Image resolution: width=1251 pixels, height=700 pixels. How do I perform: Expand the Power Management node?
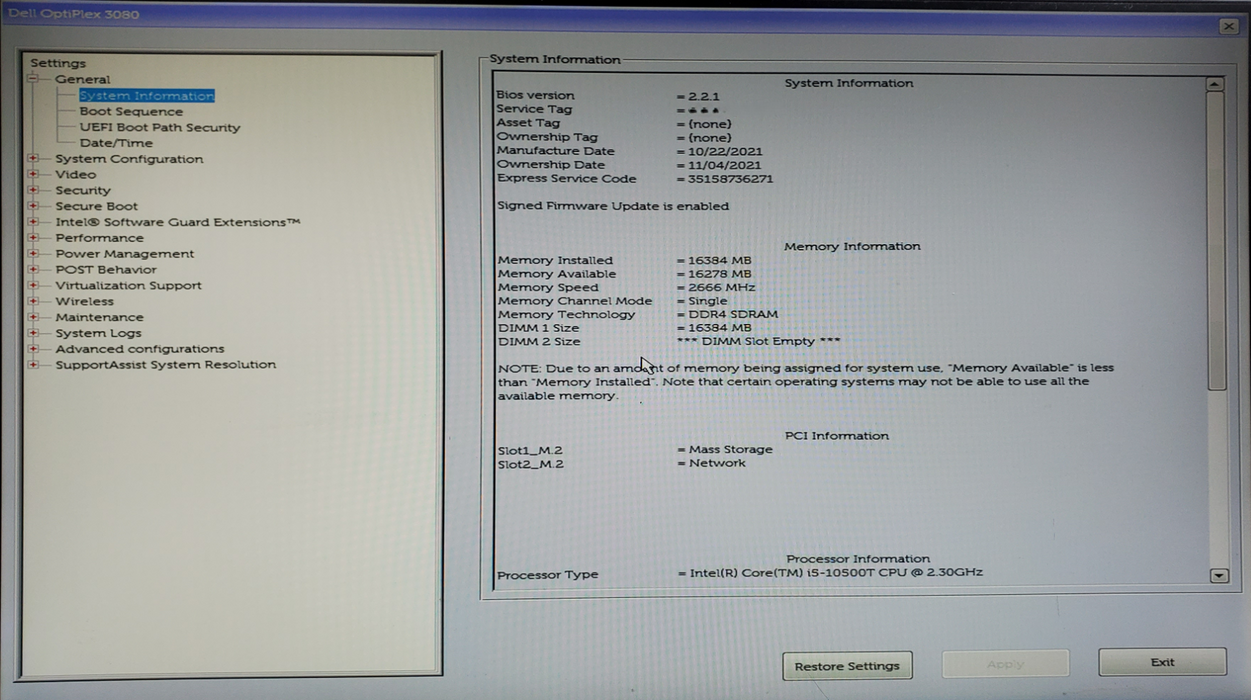click(33, 254)
